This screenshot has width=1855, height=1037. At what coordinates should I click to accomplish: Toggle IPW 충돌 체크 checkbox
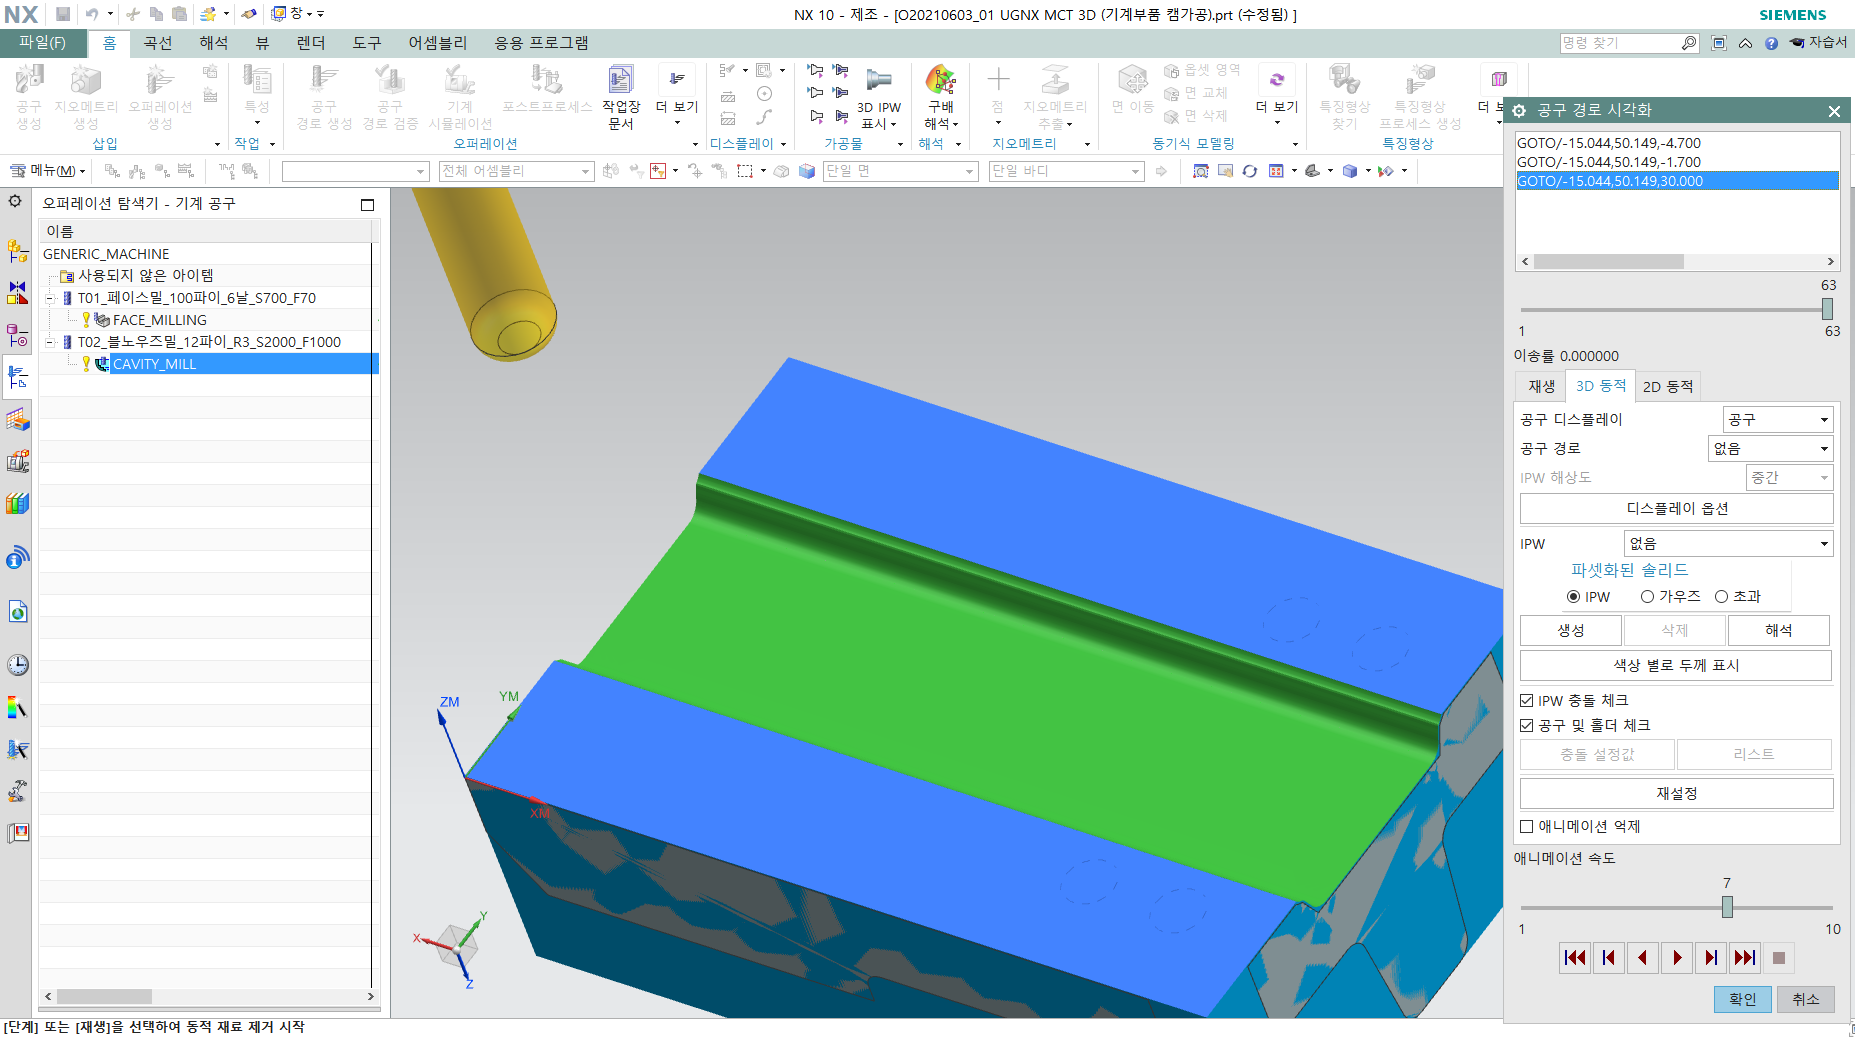pyautogui.click(x=1527, y=701)
